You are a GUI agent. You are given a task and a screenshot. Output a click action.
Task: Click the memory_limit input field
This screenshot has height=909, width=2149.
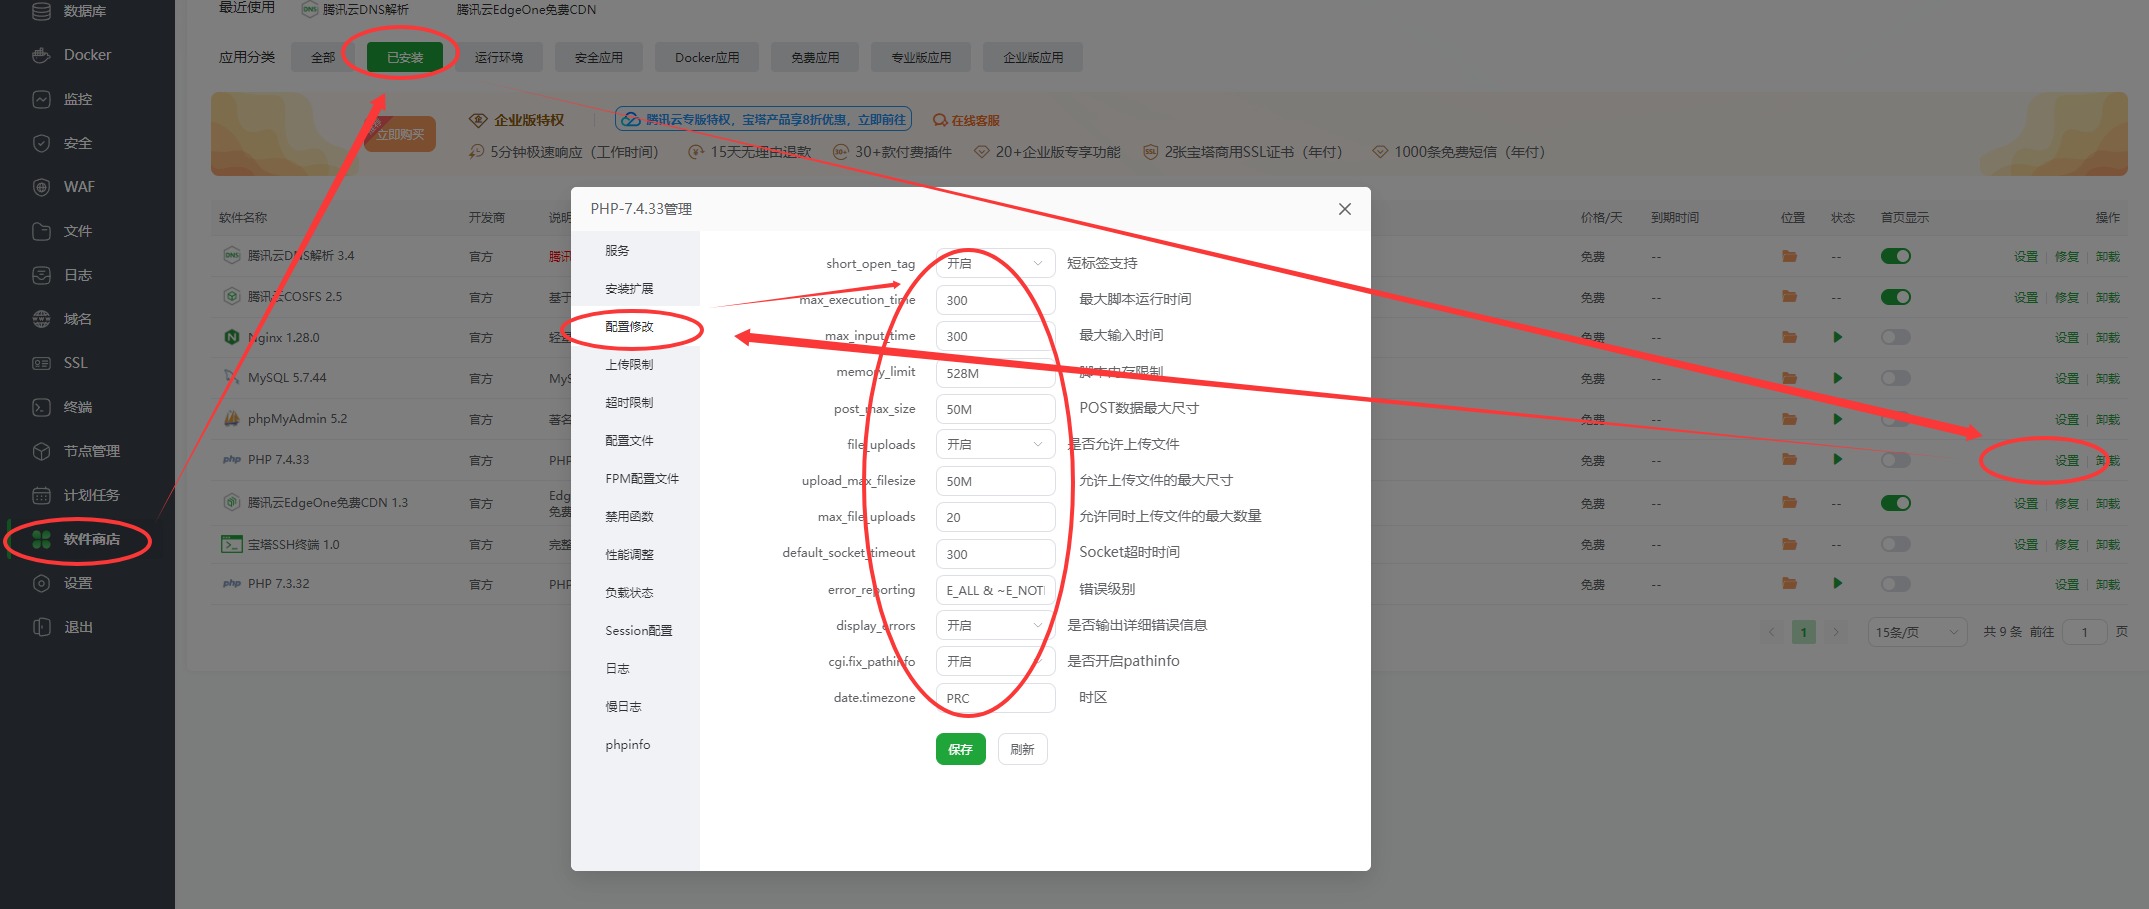coord(994,372)
